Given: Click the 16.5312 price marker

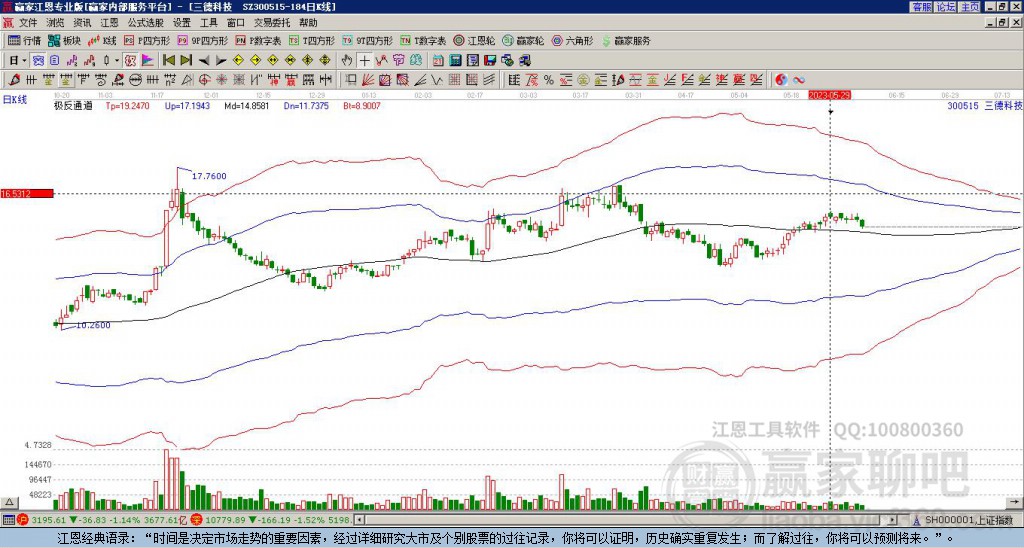Looking at the screenshot, I should click(26, 194).
